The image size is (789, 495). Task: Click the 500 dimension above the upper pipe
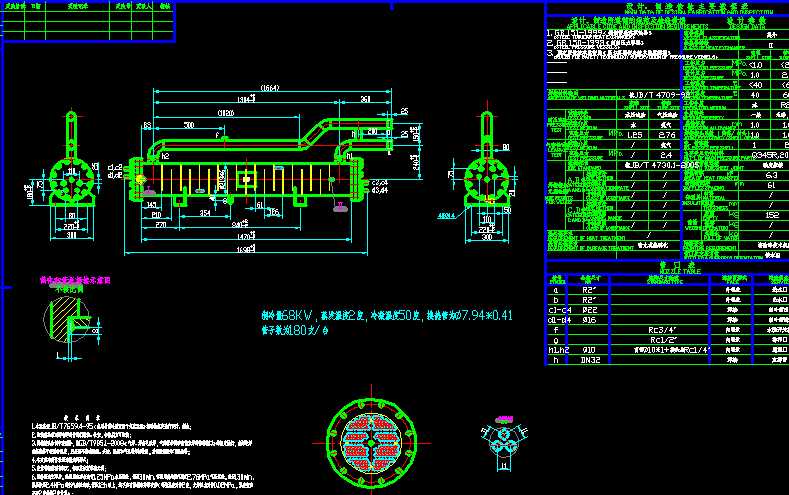point(189,124)
